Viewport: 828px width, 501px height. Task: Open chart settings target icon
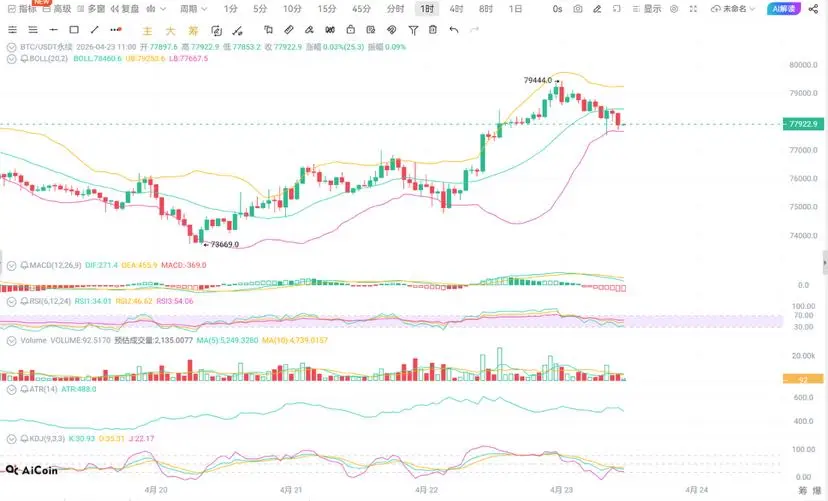[x=674, y=9]
